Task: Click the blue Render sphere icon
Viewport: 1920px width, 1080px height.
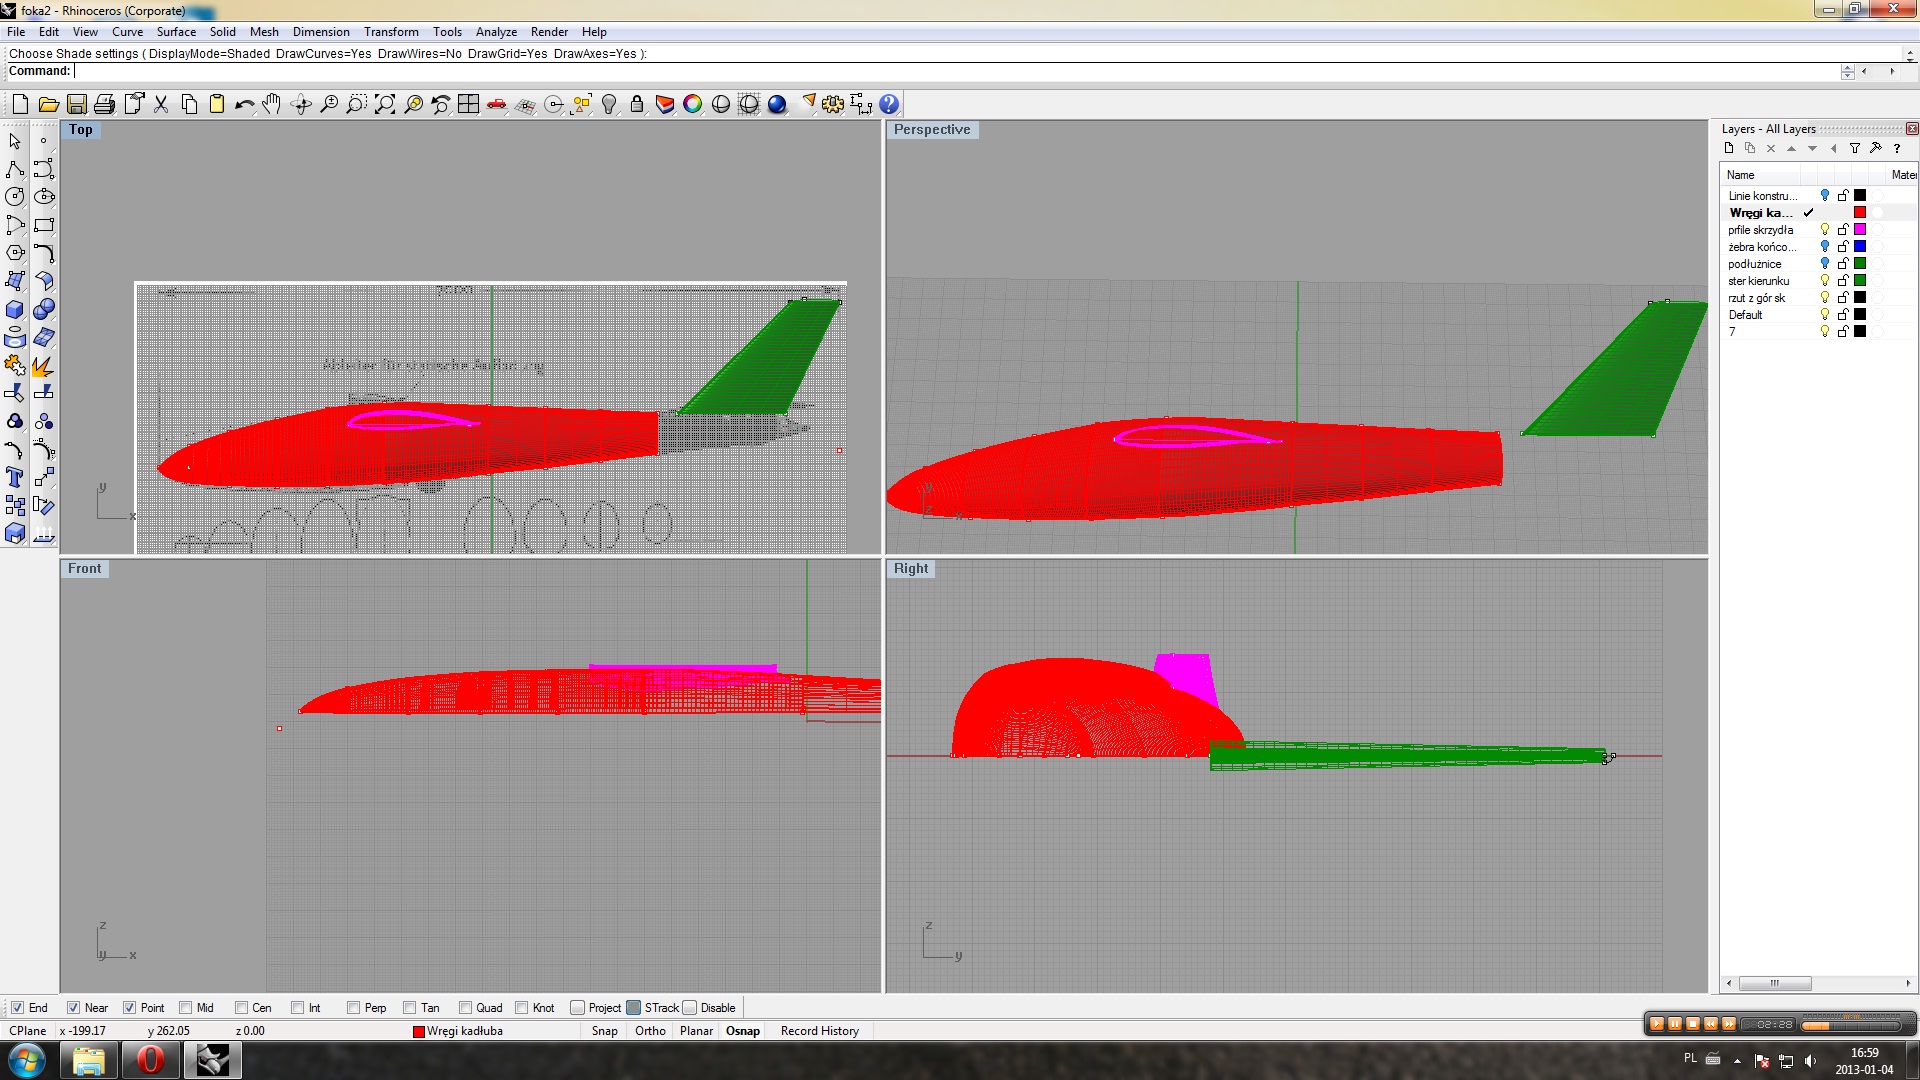Action: tap(777, 104)
